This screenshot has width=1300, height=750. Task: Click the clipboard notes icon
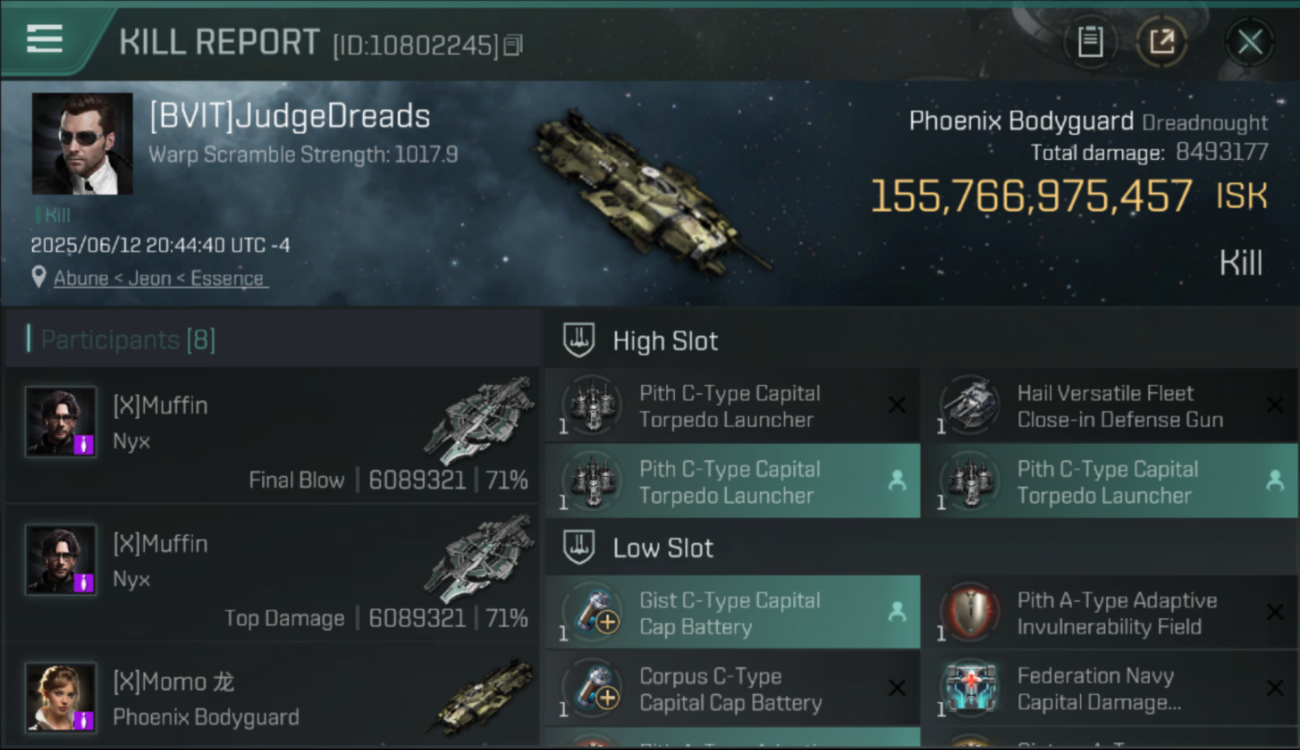point(1090,42)
